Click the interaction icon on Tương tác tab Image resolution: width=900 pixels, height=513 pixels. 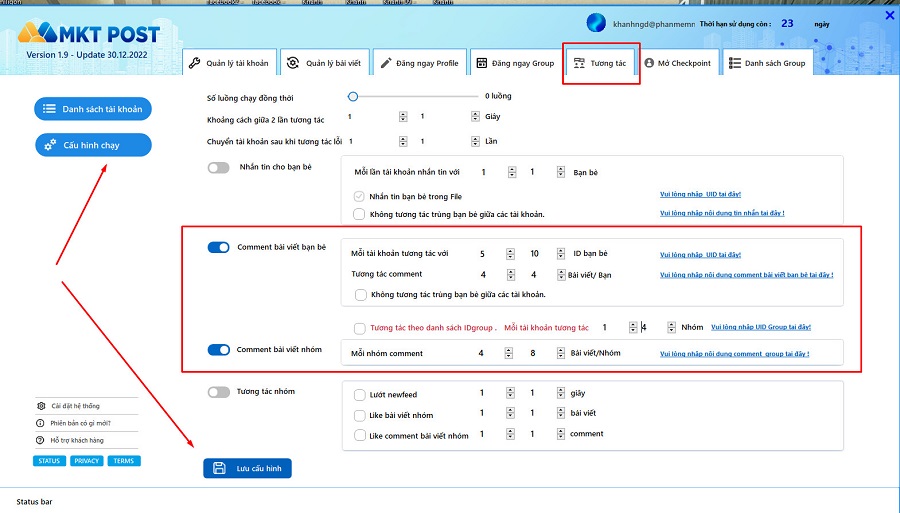tap(579, 63)
